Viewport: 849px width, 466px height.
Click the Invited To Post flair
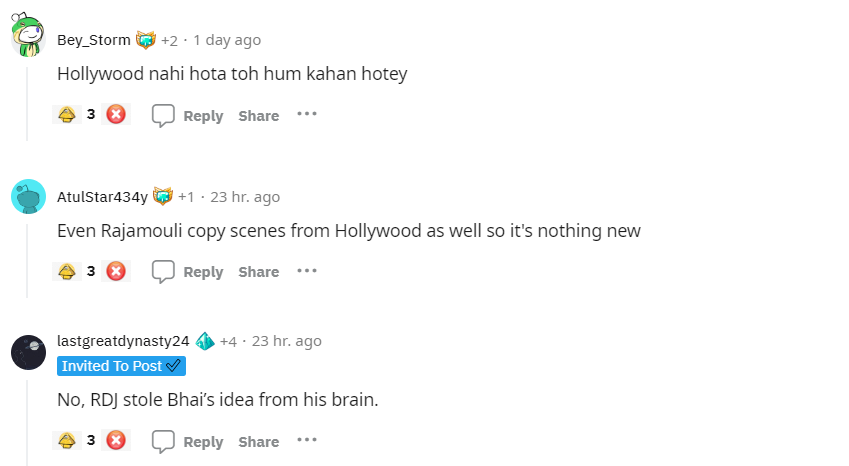tap(121, 366)
